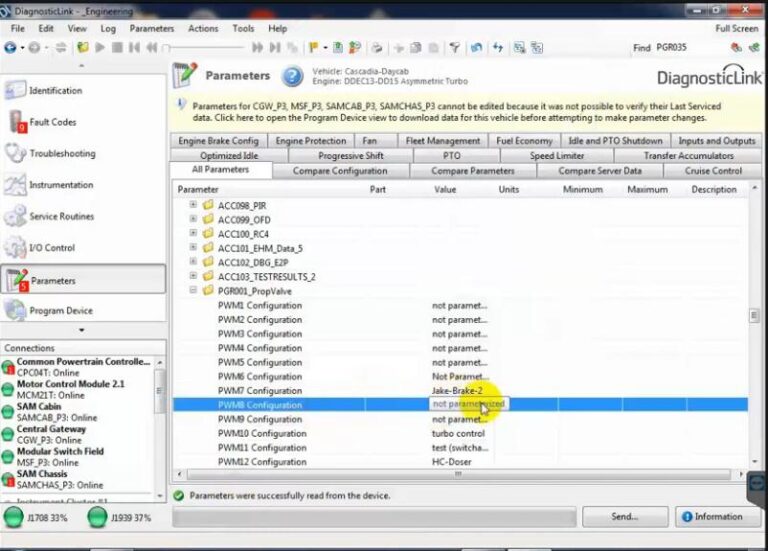Image resolution: width=768 pixels, height=551 pixels.
Task: Collapse the PGR001_PropValve folder
Action: click(x=193, y=290)
